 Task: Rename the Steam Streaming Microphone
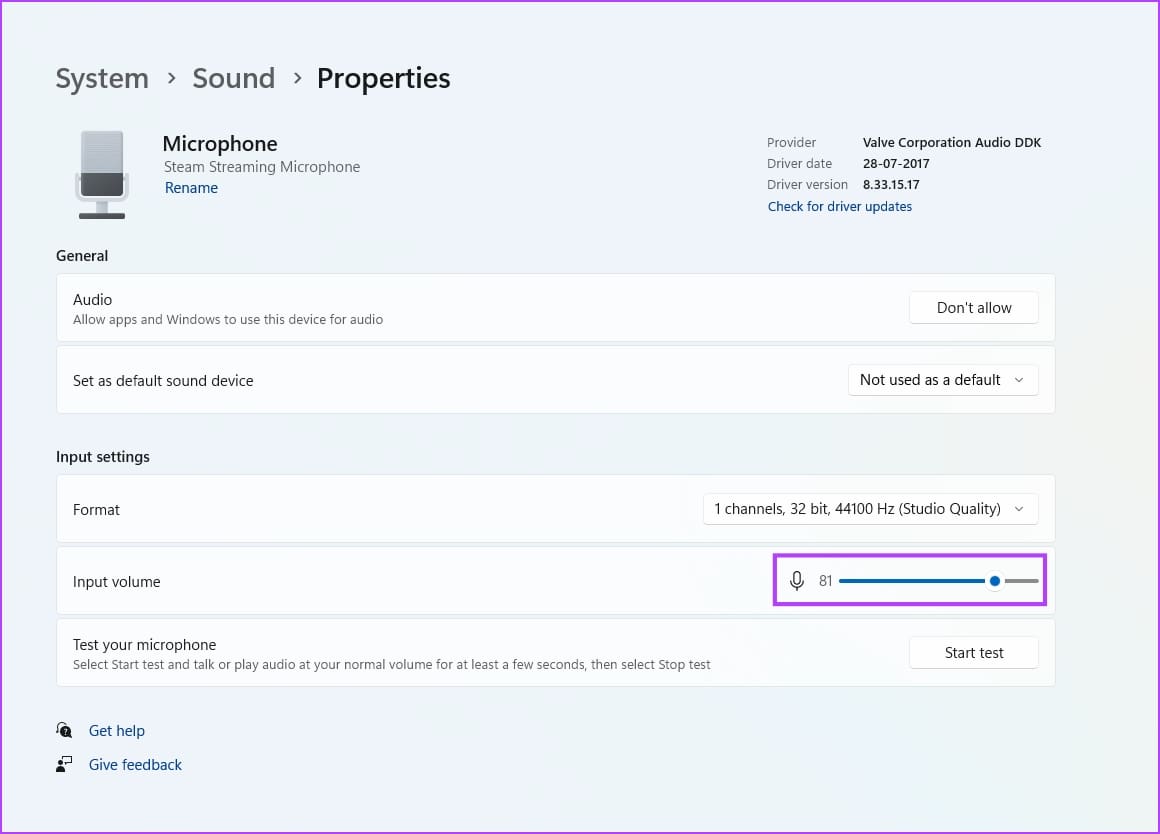(x=191, y=187)
